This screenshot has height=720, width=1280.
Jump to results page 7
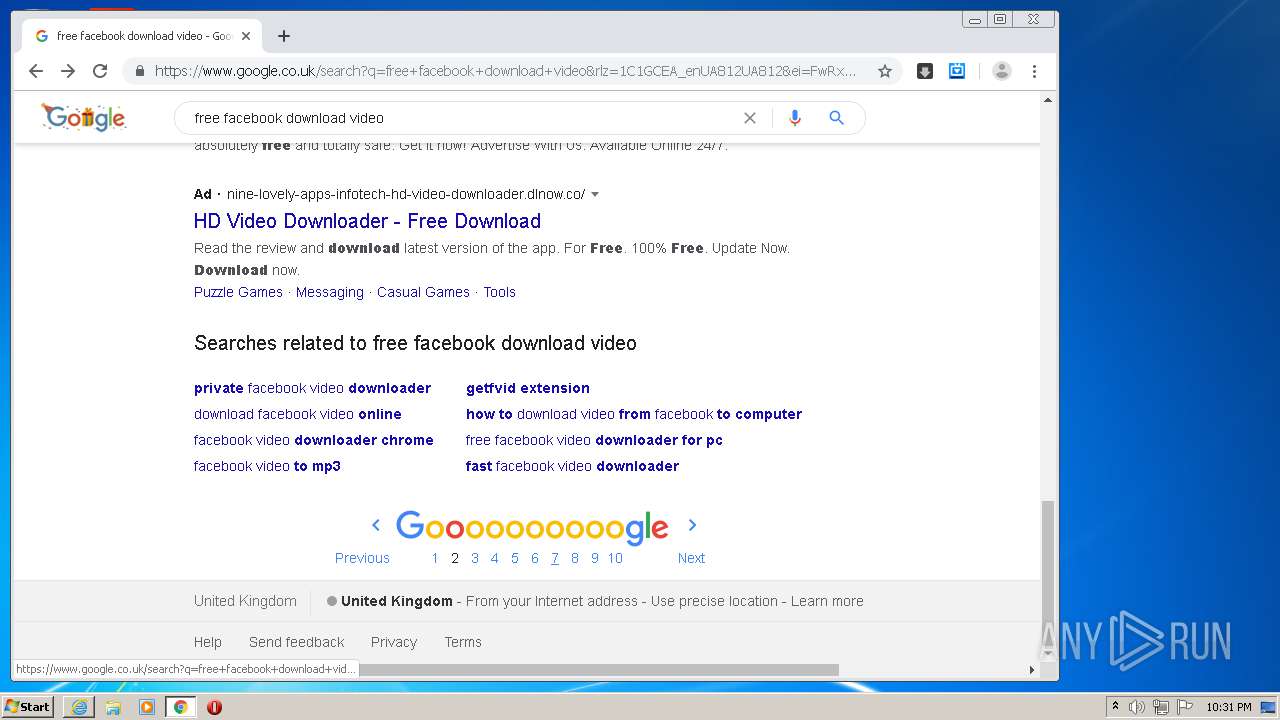(x=555, y=558)
